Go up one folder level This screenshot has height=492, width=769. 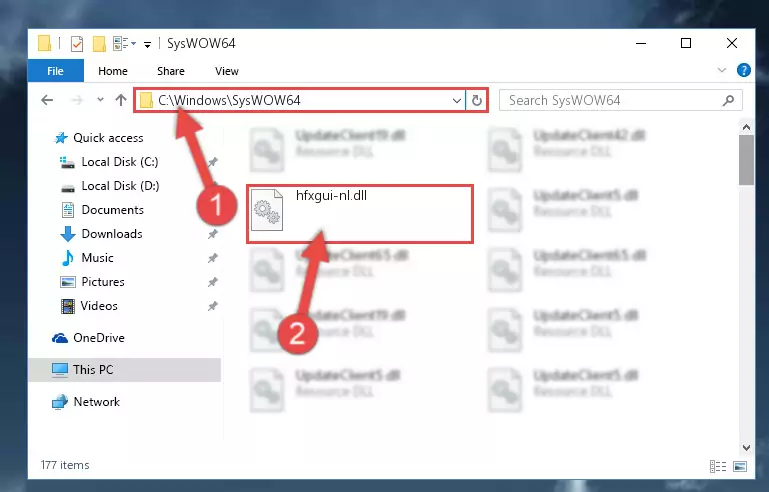tap(121, 100)
